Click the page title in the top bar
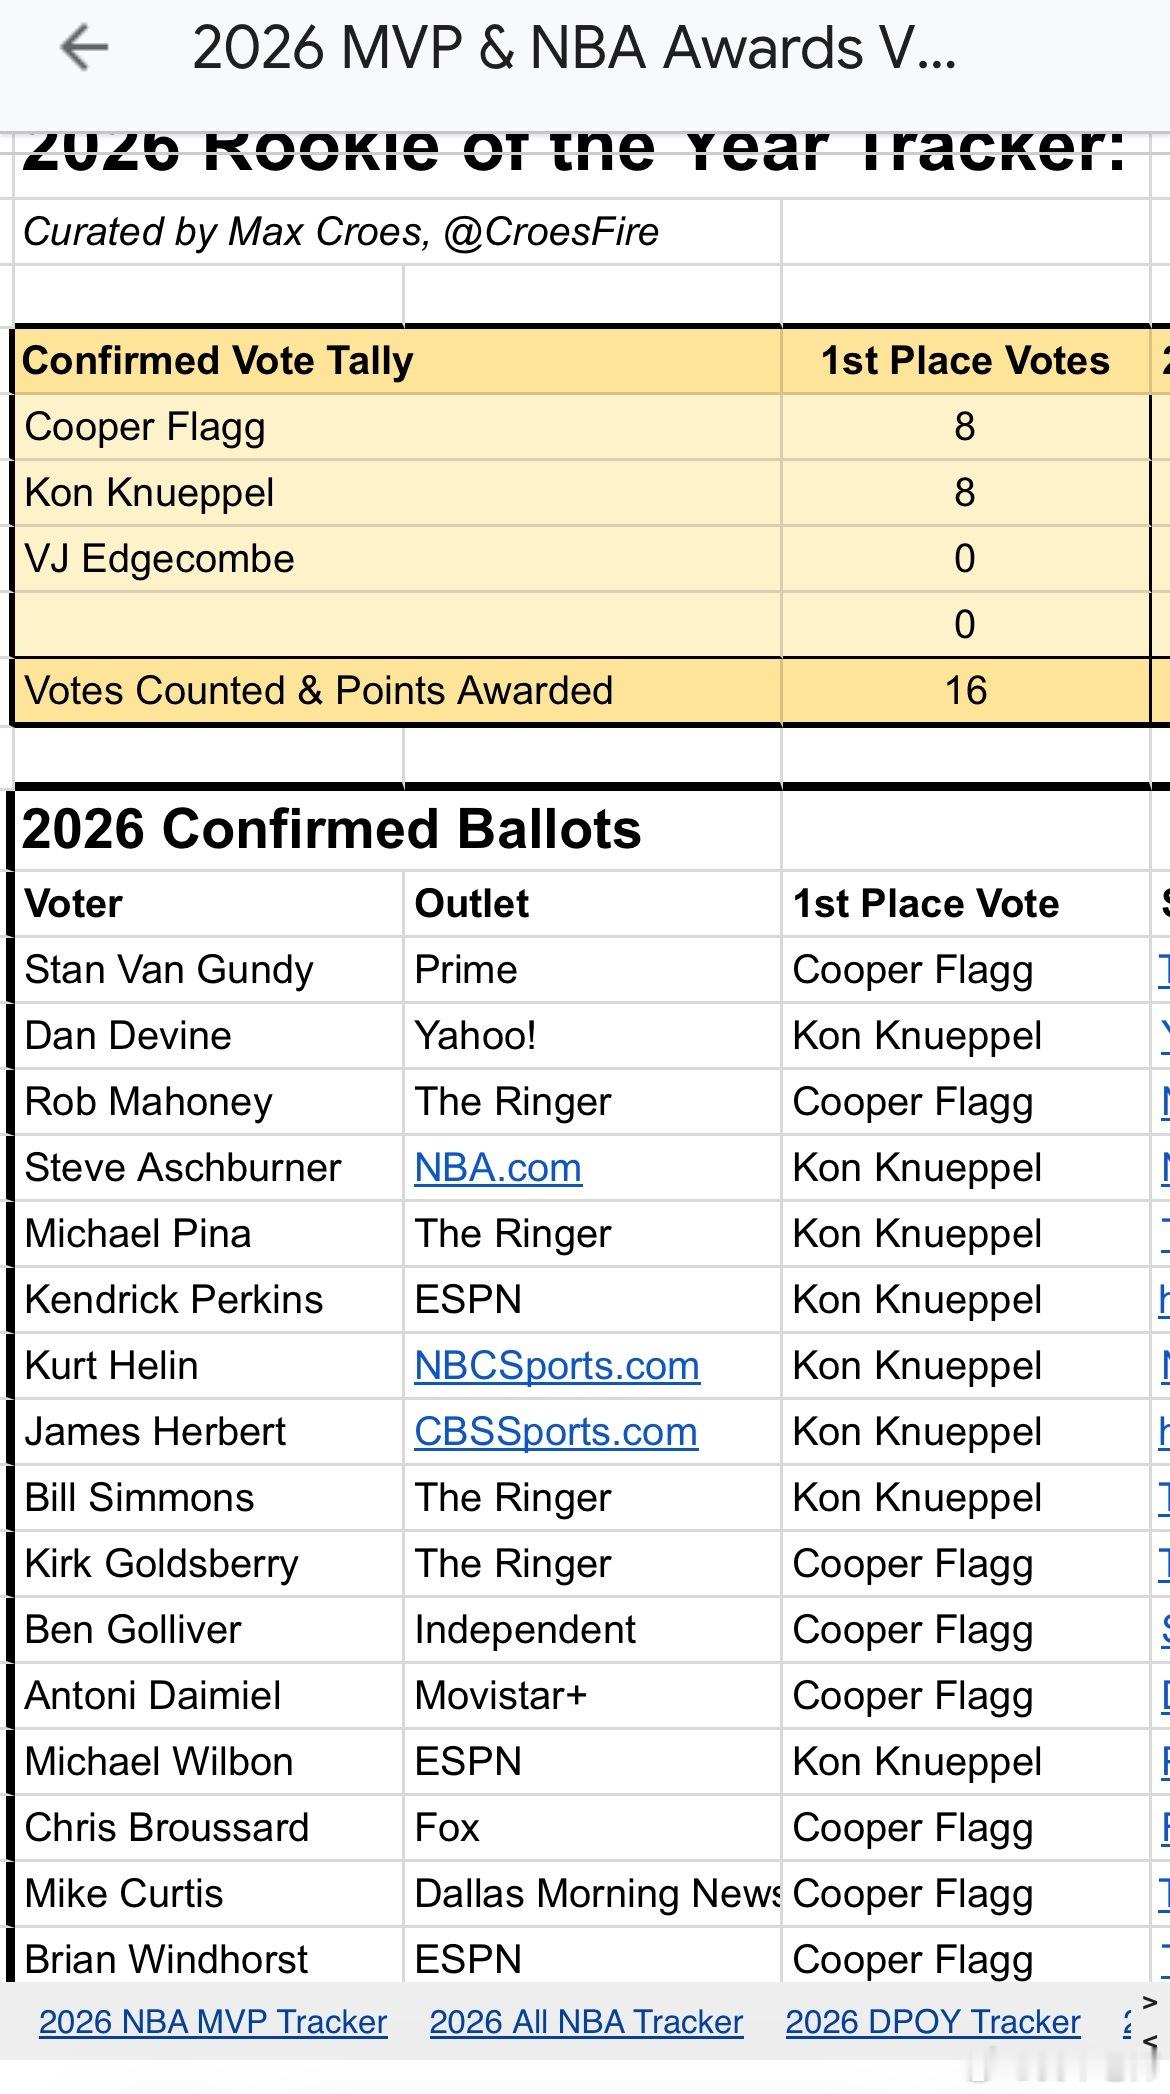Image resolution: width=1170 pixels, height=2094 pixels. coord(574,48)
